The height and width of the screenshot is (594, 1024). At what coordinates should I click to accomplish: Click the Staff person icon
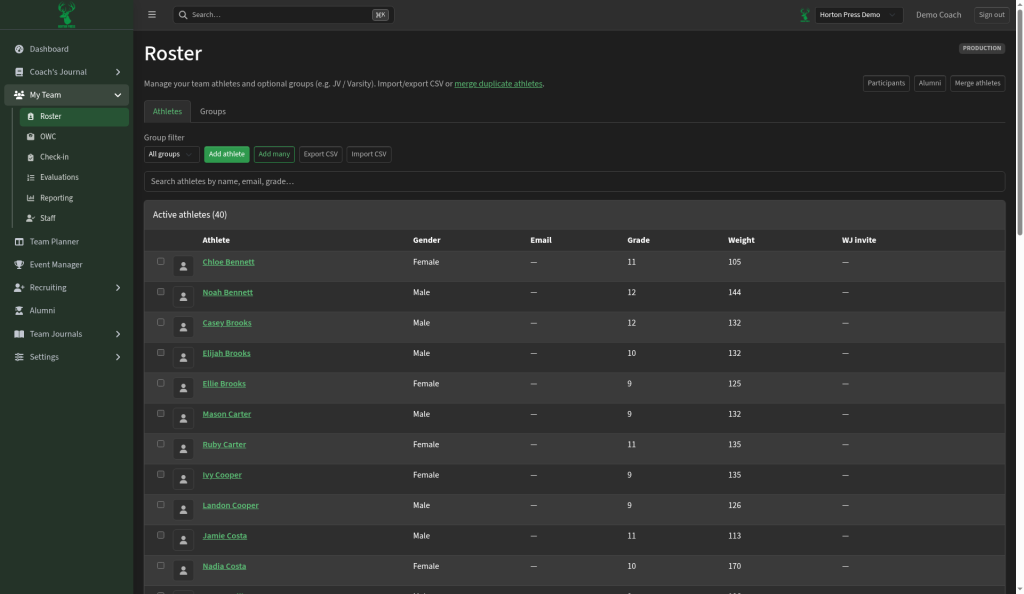(x=30, y=218)
